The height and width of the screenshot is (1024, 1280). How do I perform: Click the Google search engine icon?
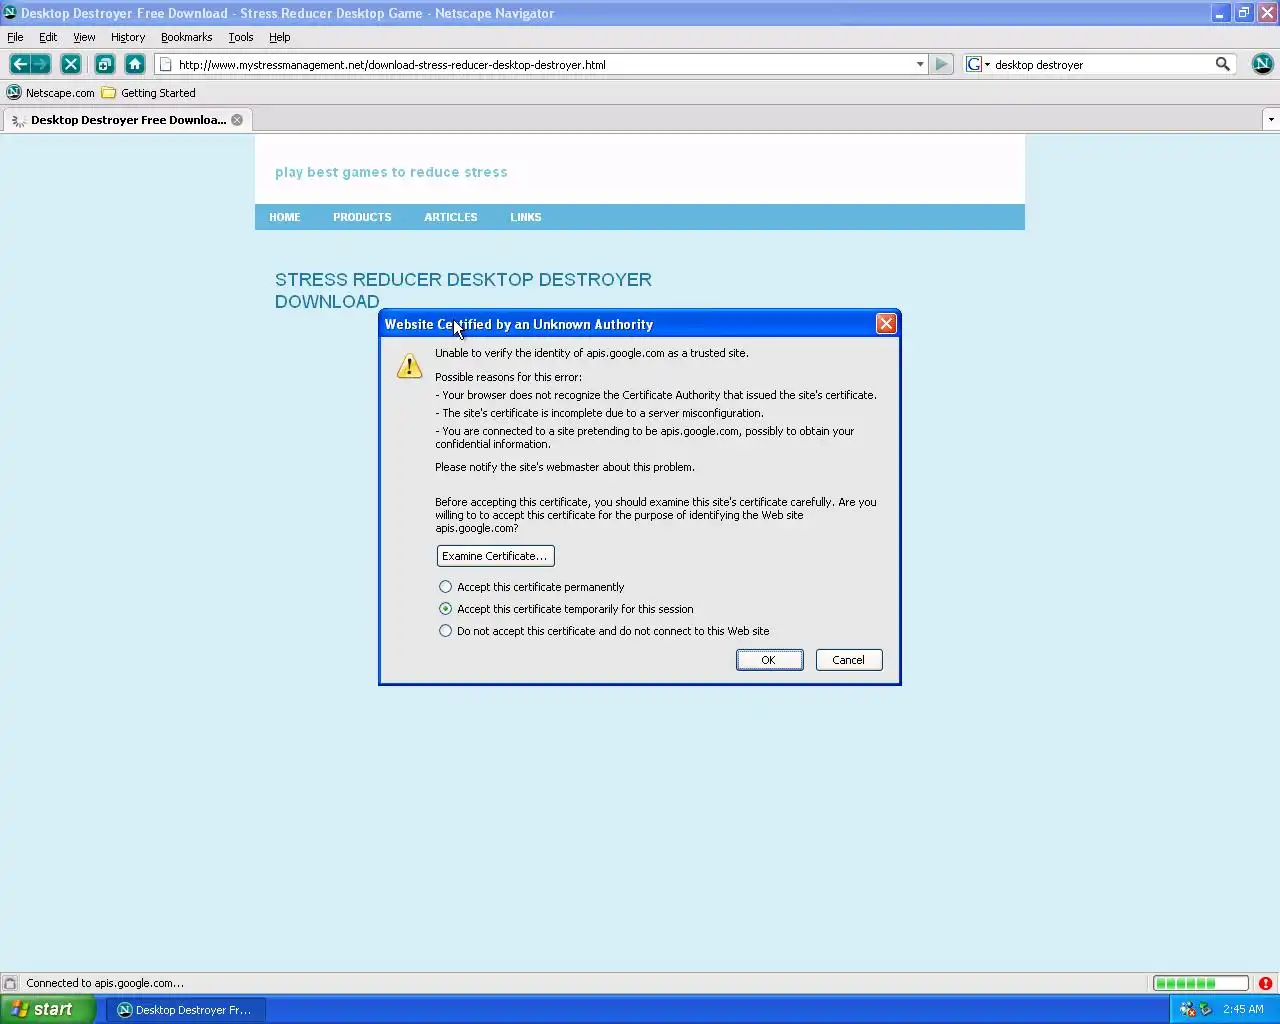click(973, 64)
